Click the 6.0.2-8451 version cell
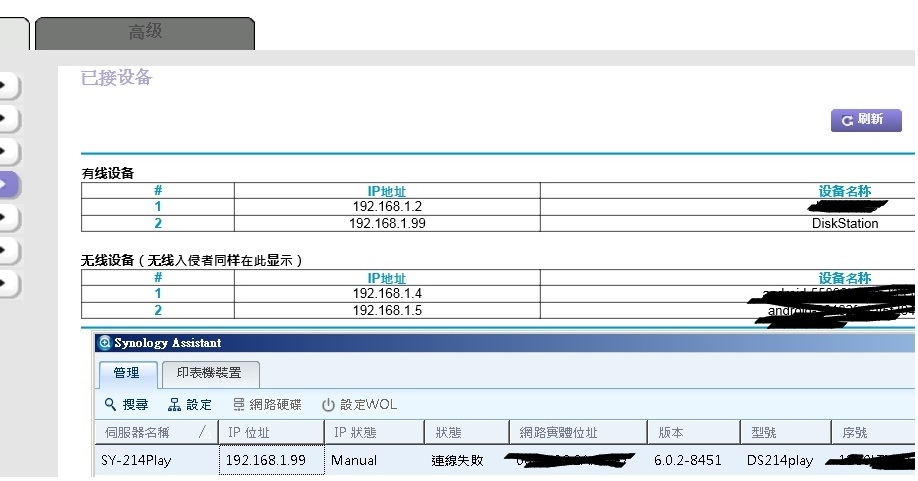This screenshot has width=918, height=481. 687,461
